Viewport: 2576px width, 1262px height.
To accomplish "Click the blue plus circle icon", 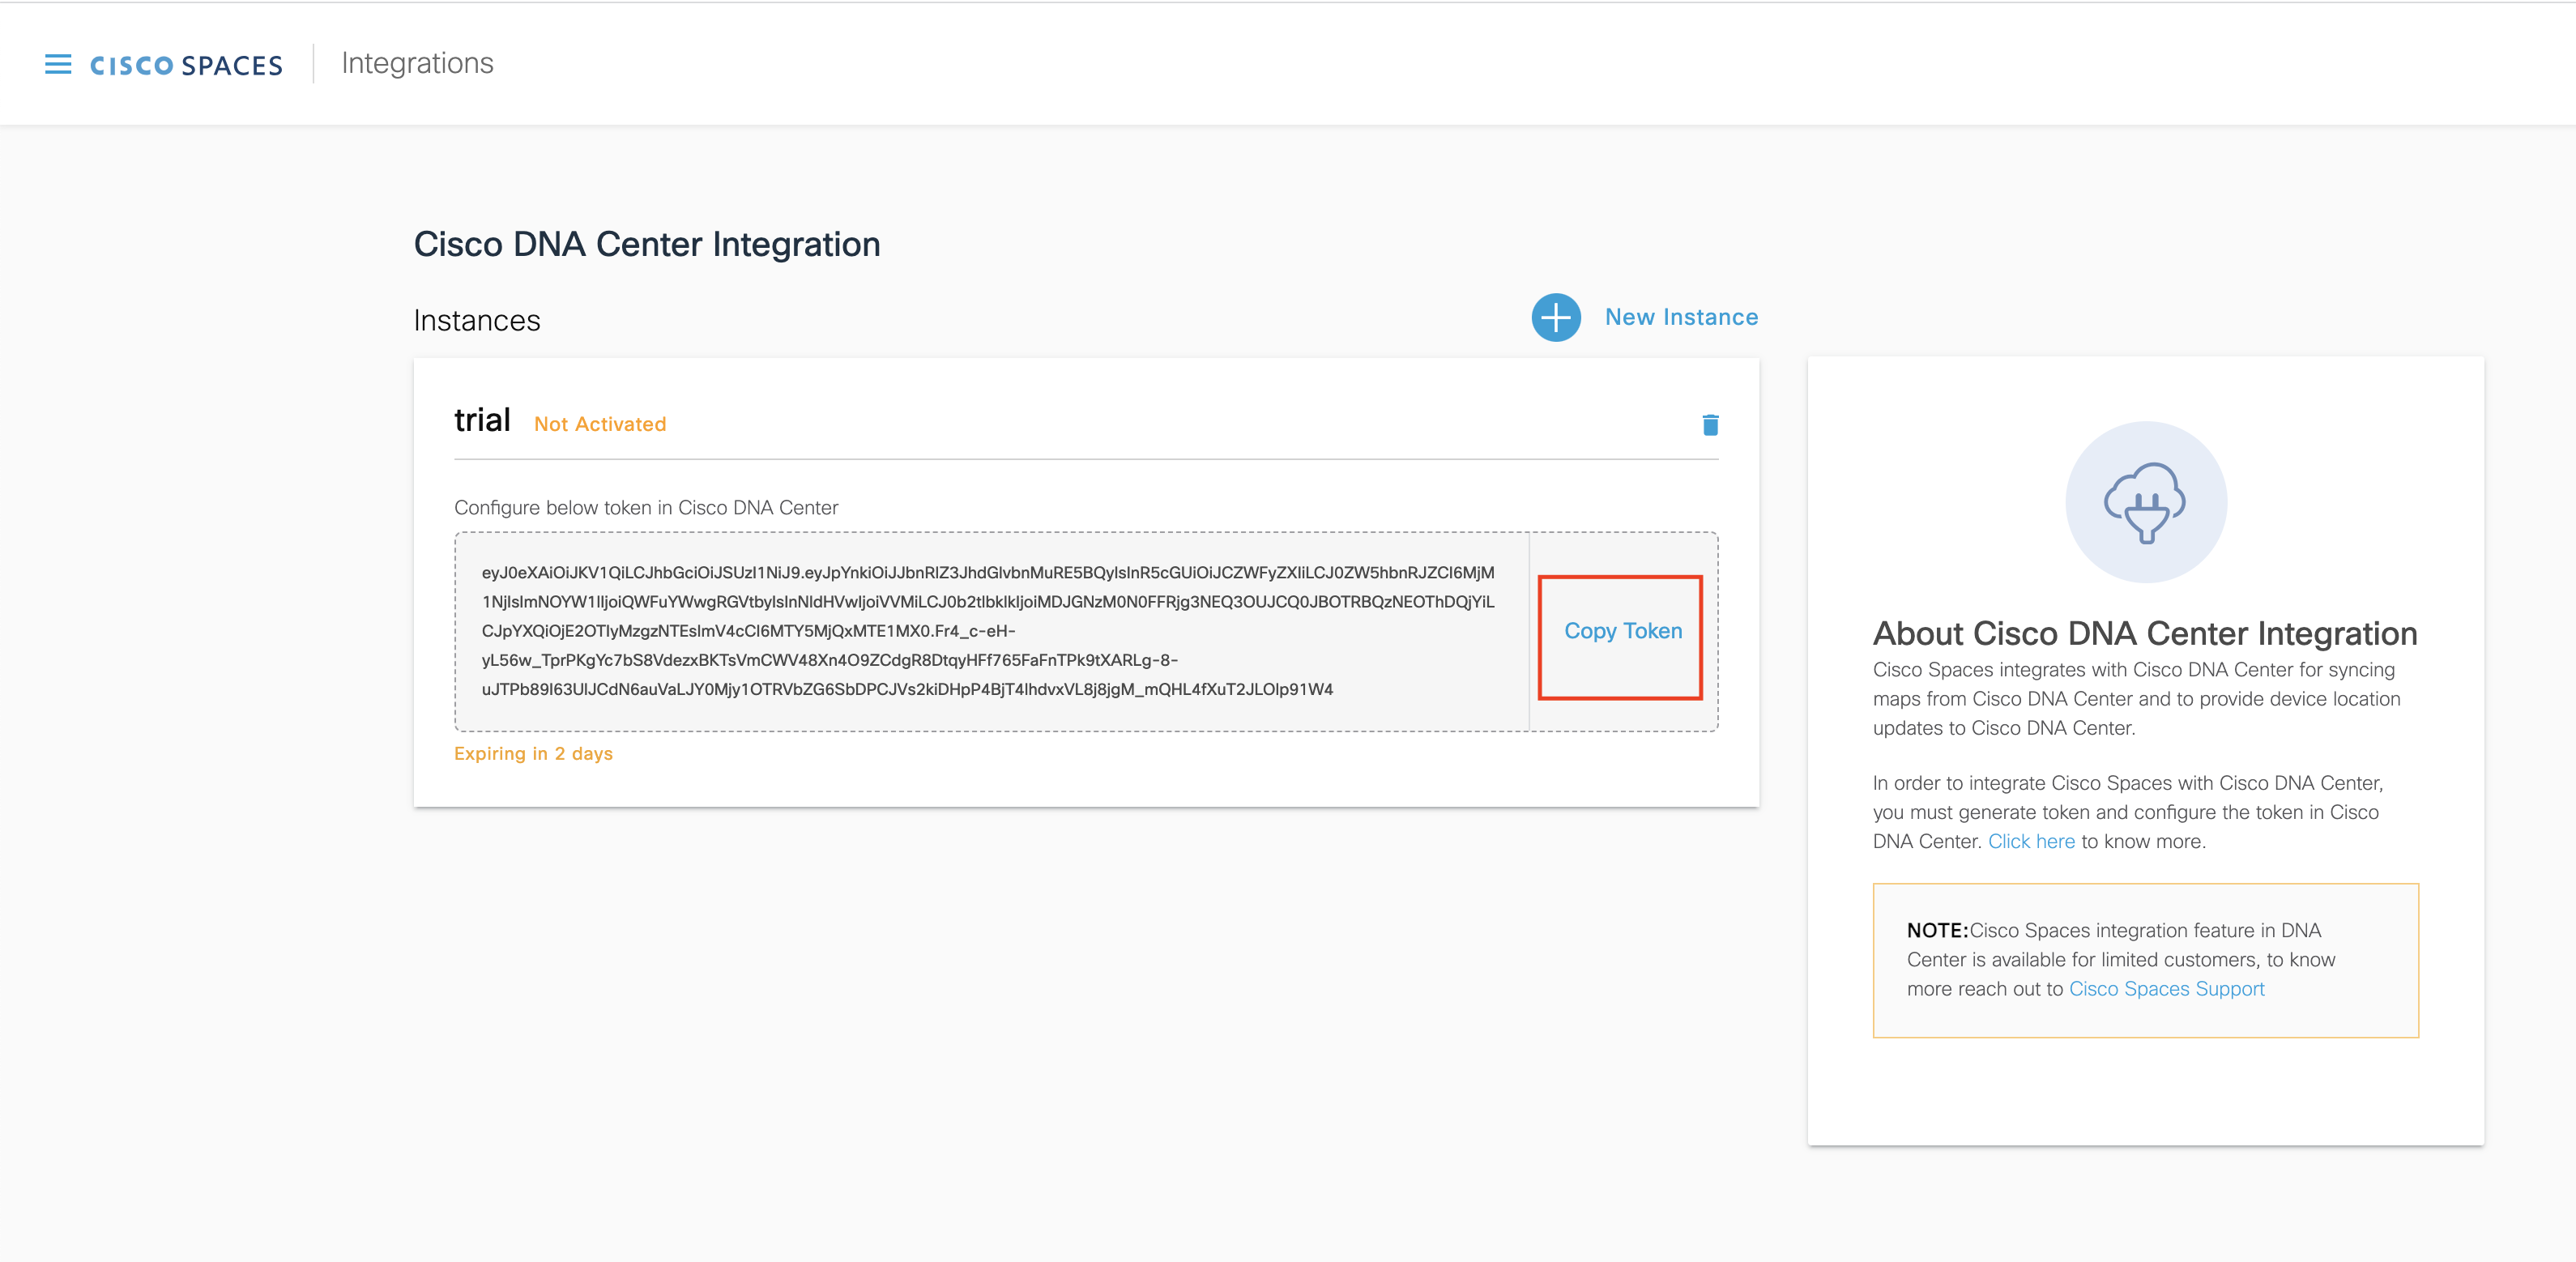I will (1555, 318).
